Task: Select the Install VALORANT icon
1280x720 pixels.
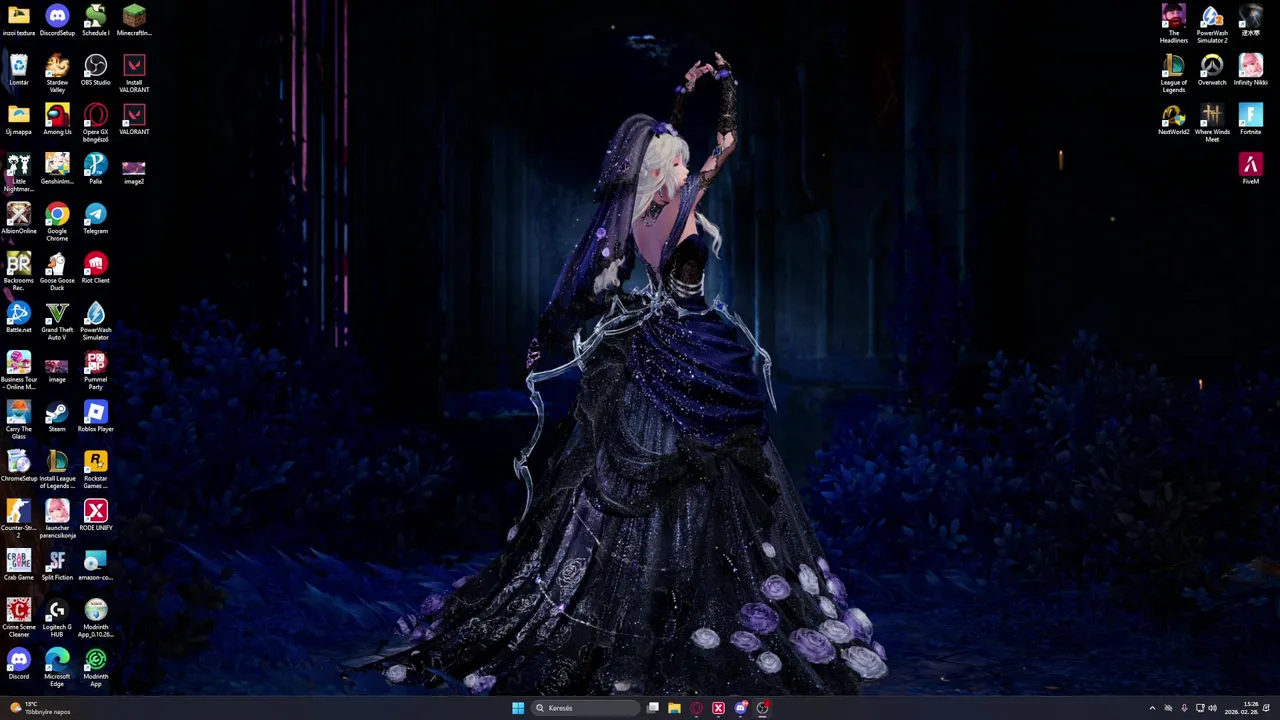Action: pos(134,73)
